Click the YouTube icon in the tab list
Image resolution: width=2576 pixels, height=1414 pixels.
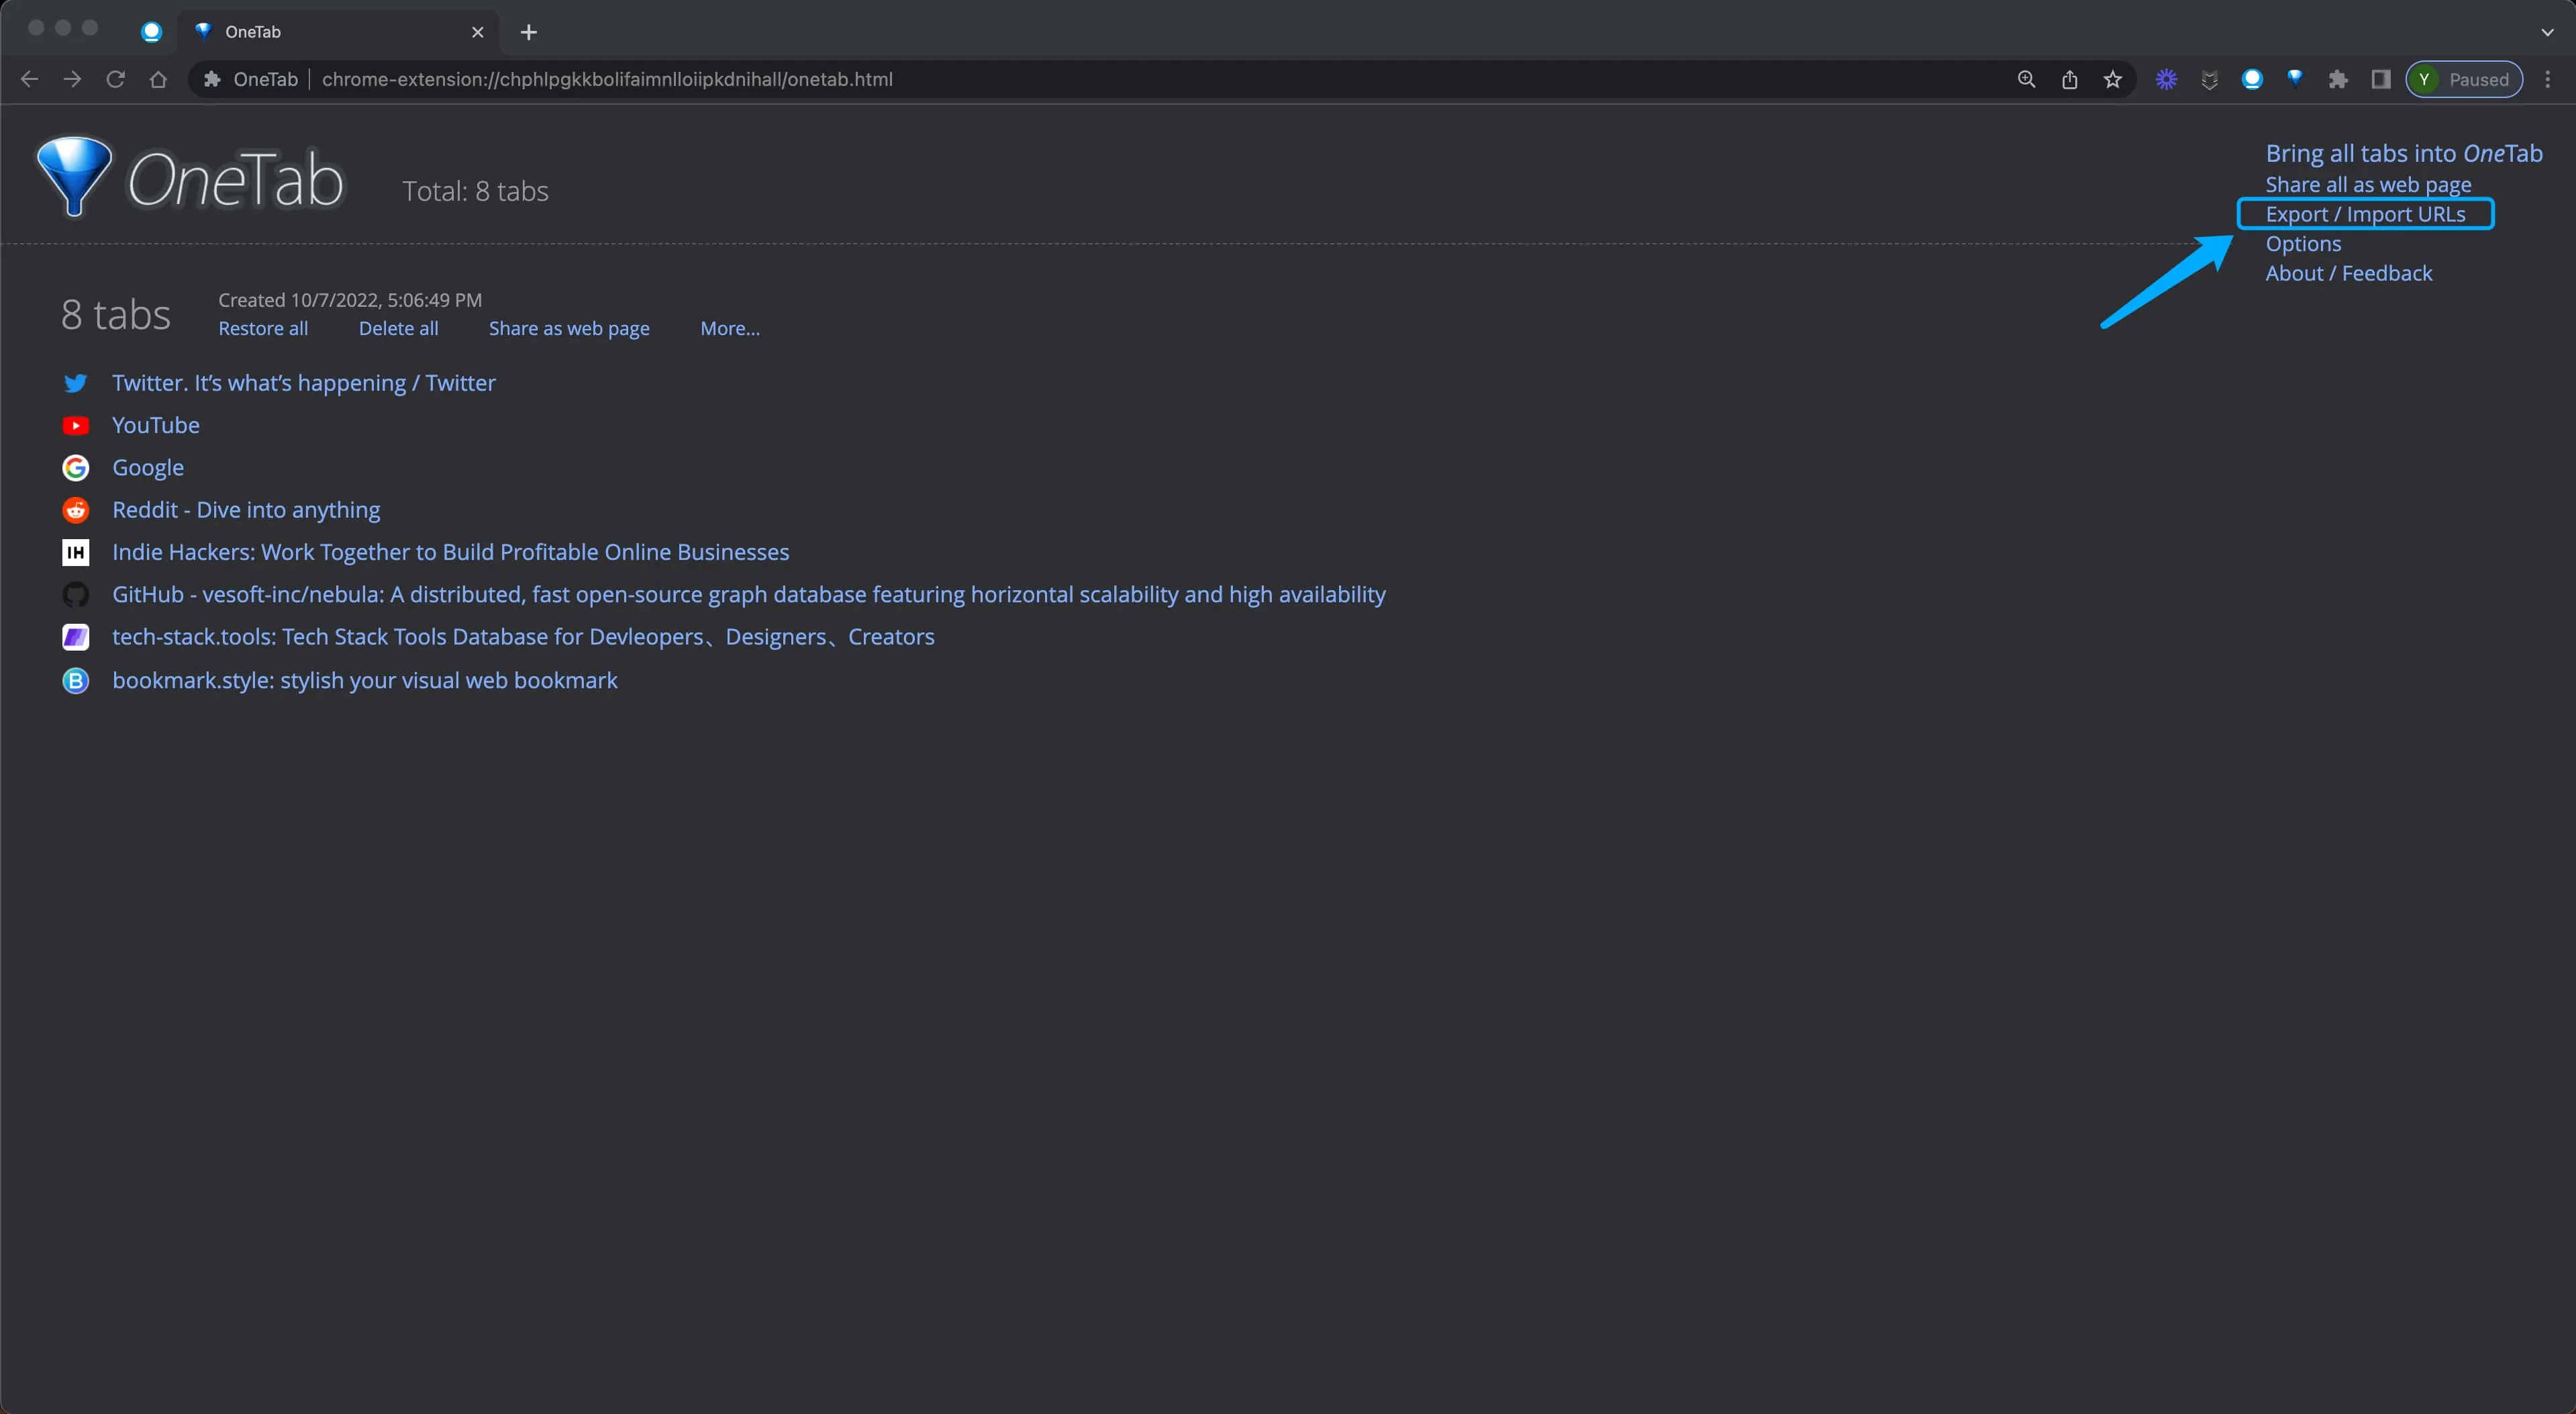coord(75,425)
